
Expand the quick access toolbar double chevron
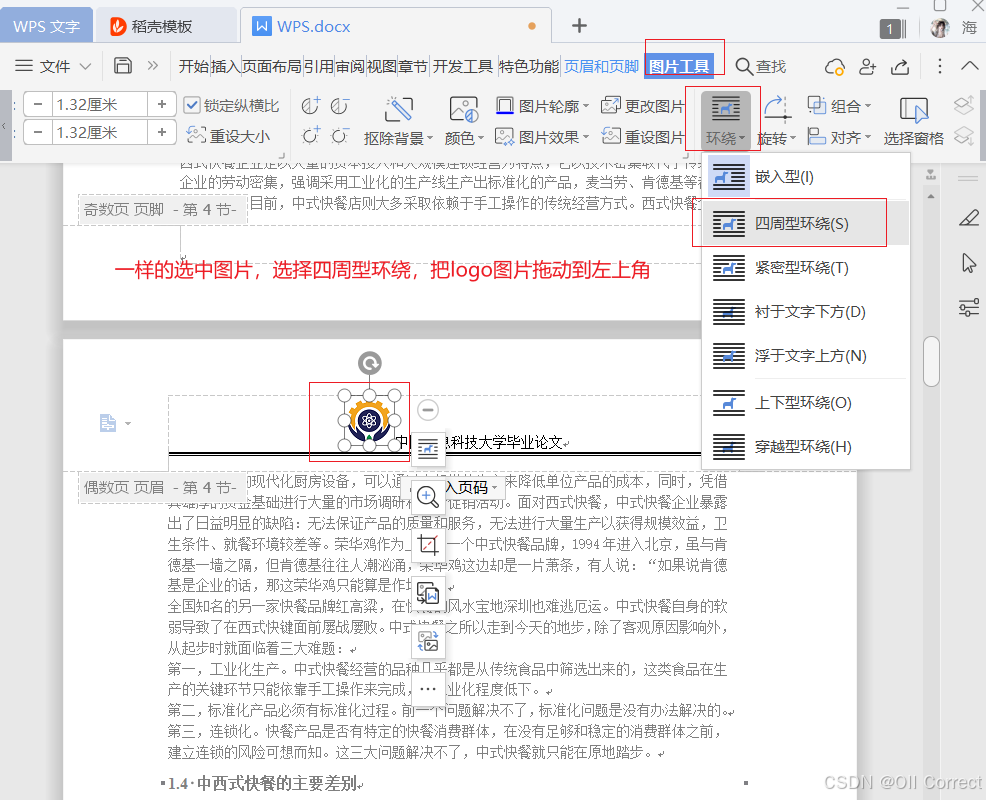(x=153, y=65)
